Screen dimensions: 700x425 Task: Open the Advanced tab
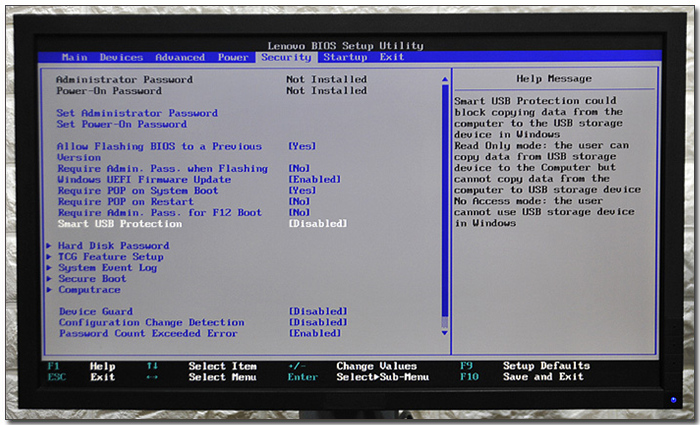pos(180,57)
